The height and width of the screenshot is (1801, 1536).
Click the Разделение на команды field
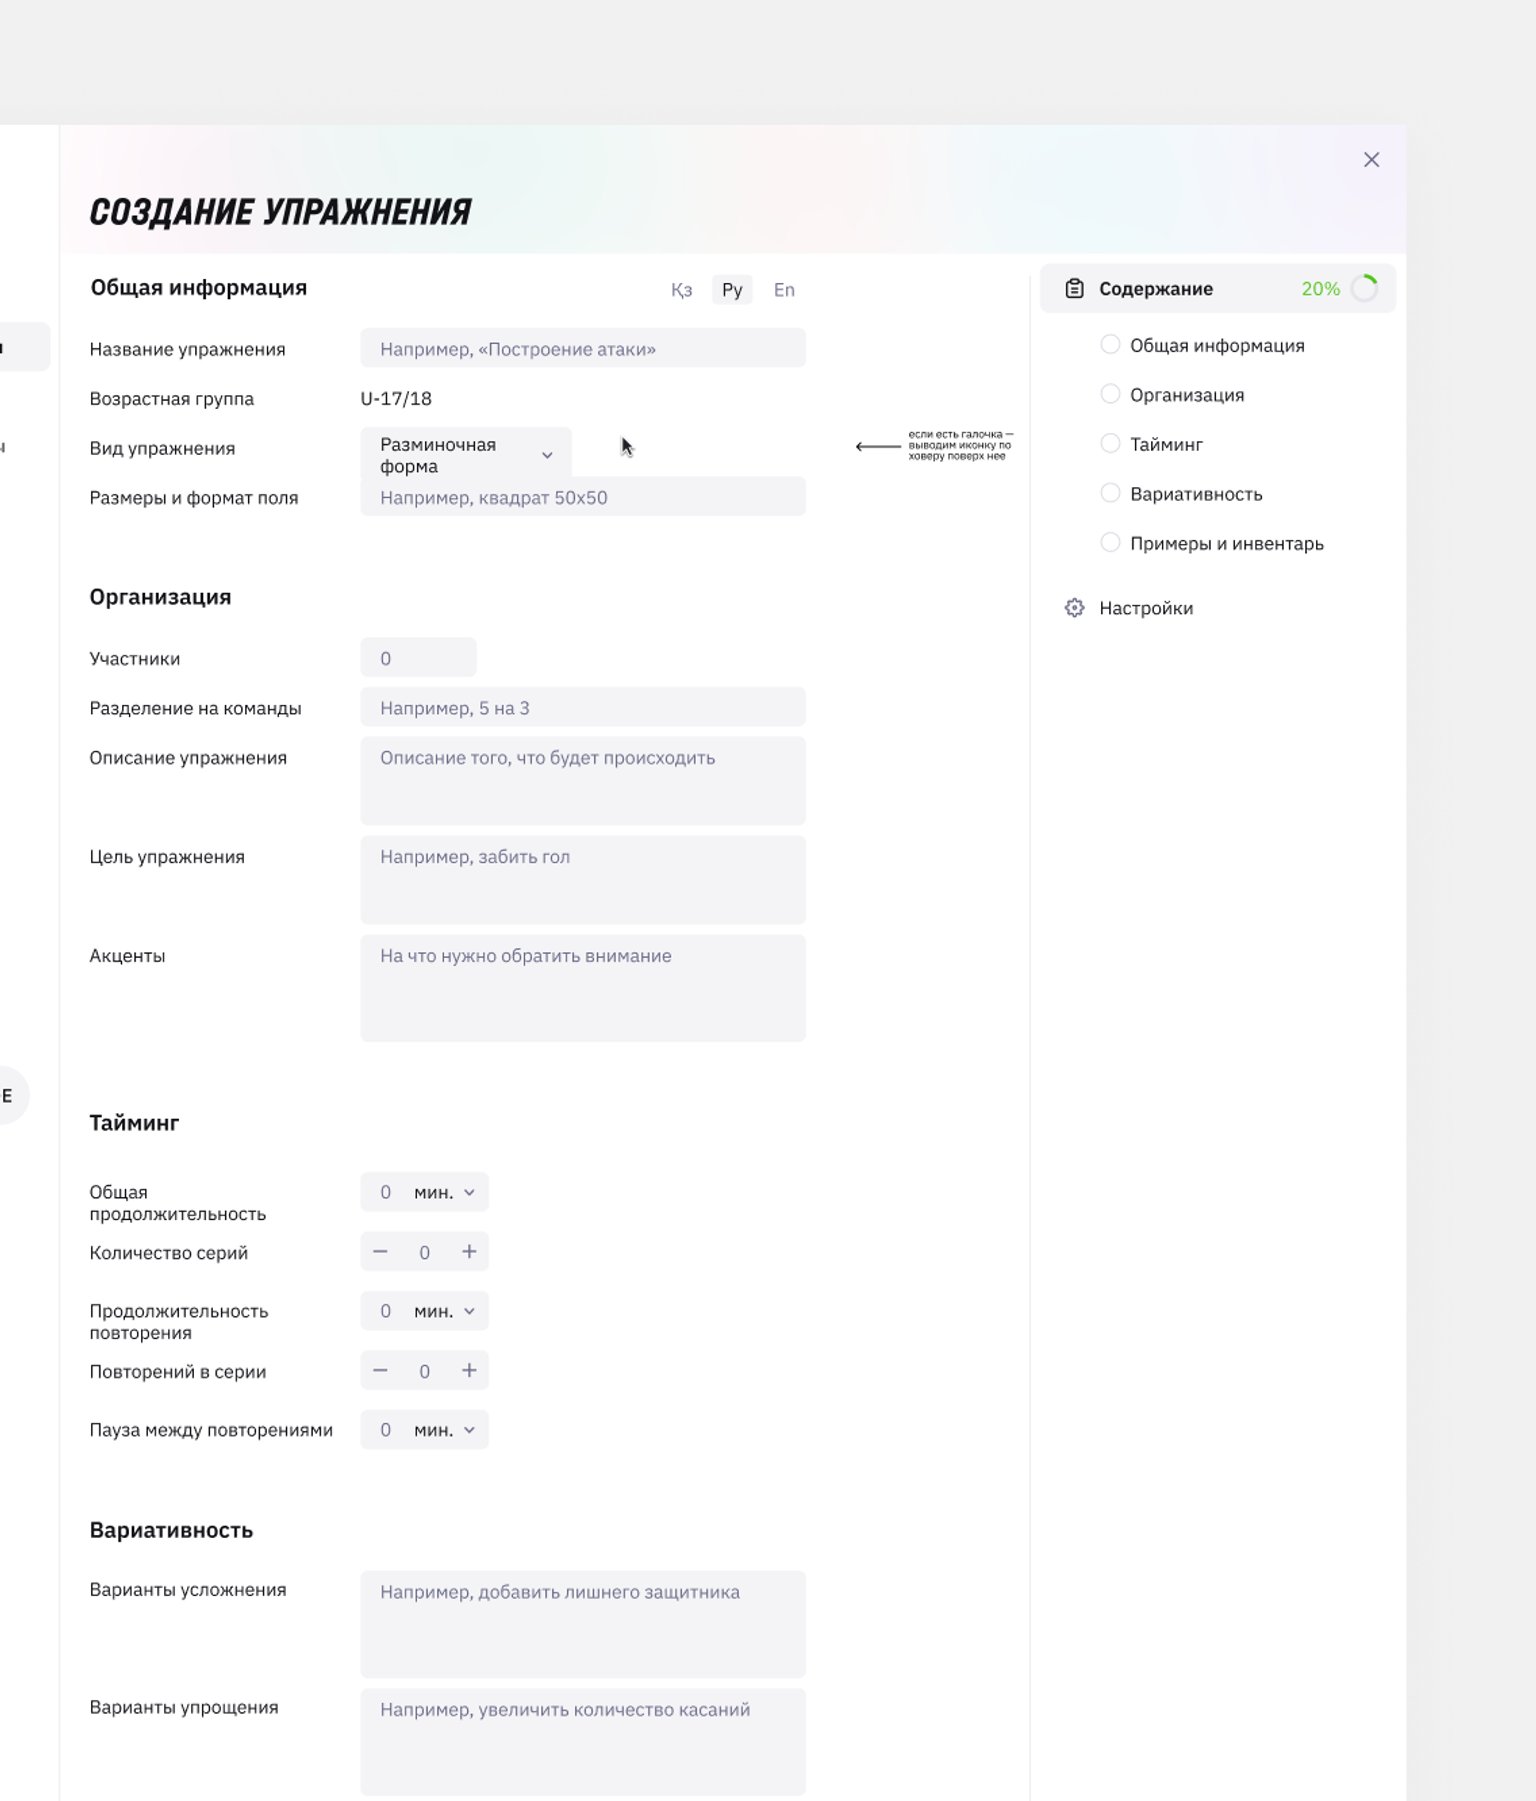click(x=583, y=708)
